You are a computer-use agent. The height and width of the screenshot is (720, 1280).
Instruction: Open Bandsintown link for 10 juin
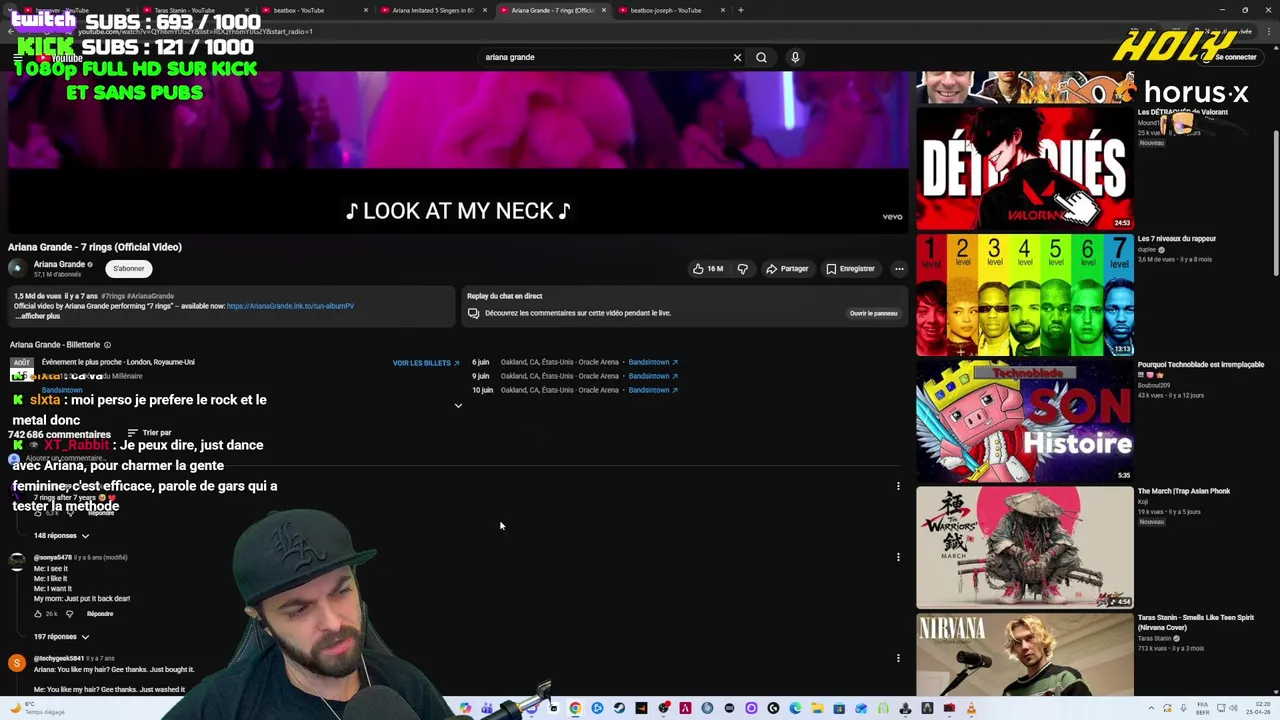653,390
